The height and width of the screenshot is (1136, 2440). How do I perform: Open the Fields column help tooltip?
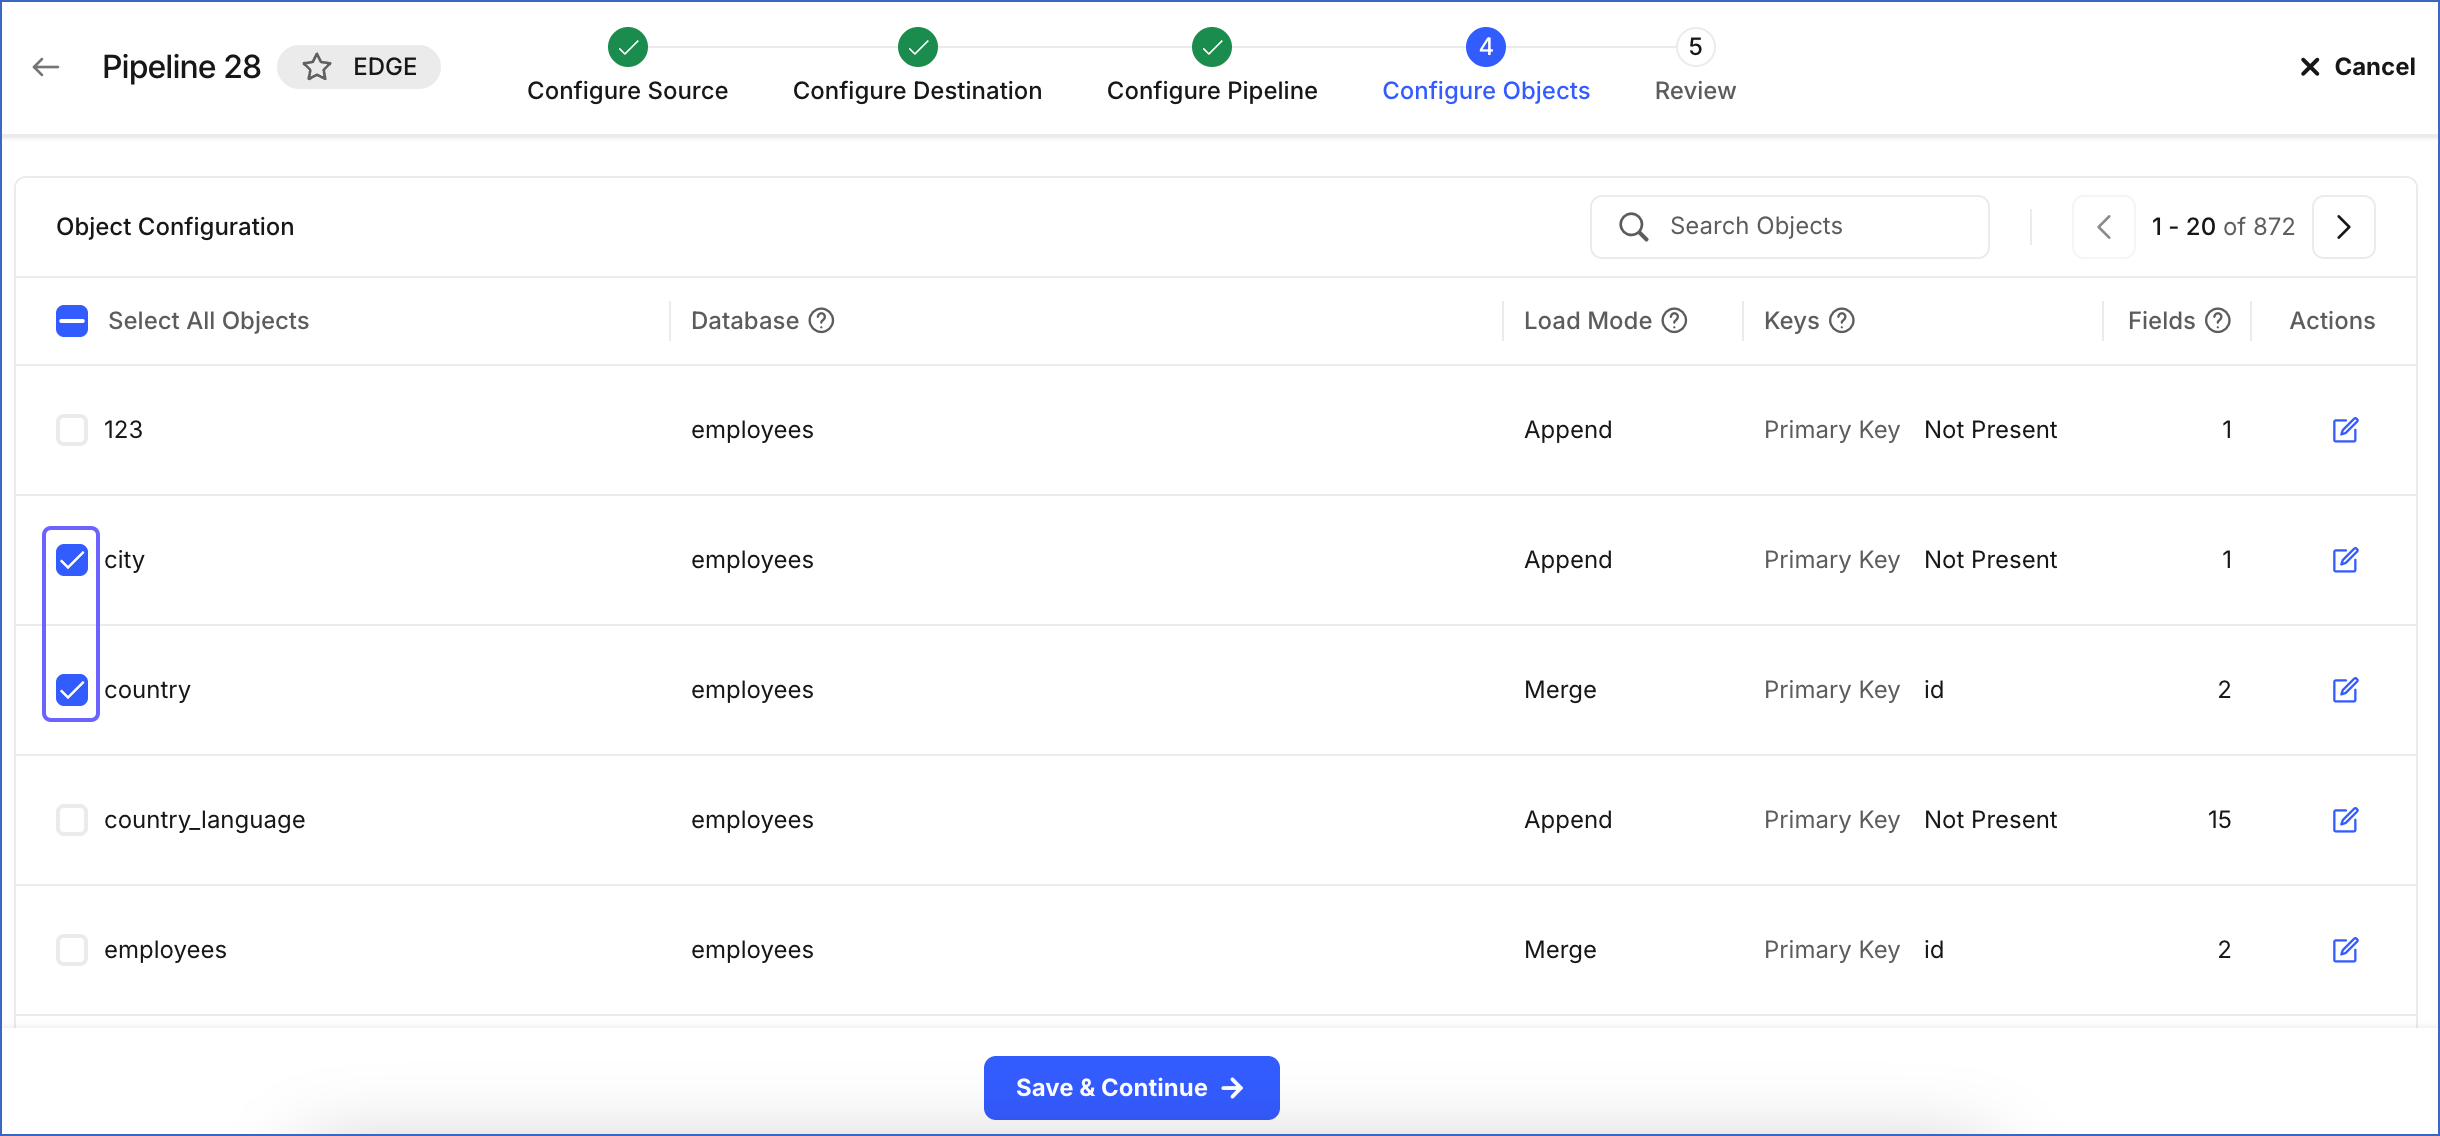[2218, 320]
